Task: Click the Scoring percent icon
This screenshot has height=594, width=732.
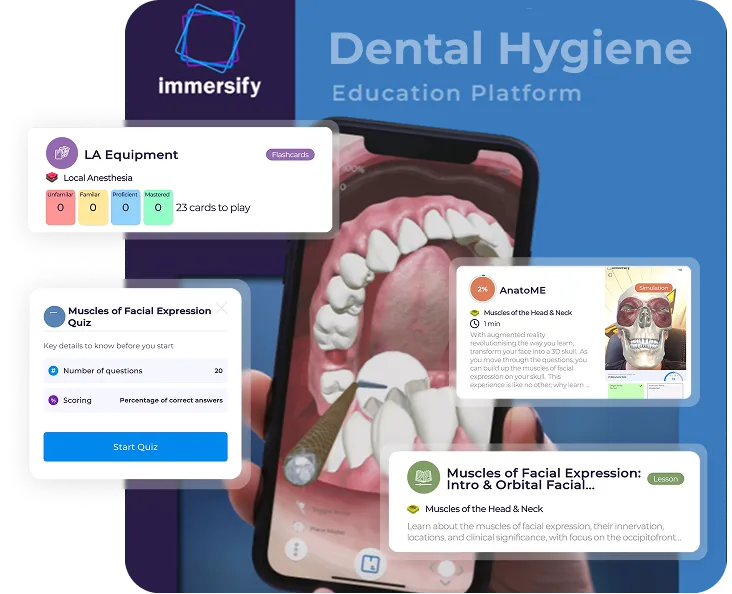Action: coord(53,400)
